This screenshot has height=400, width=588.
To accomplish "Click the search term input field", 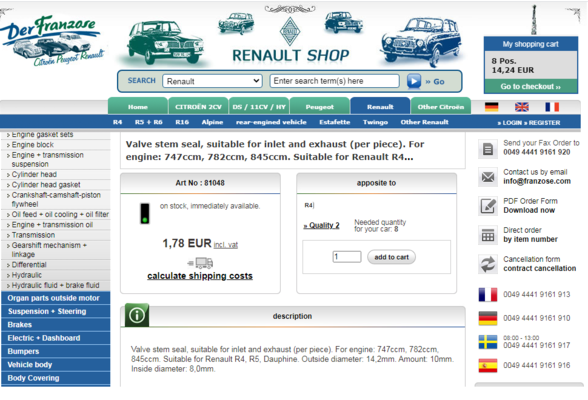I will (x=334, y=81).
